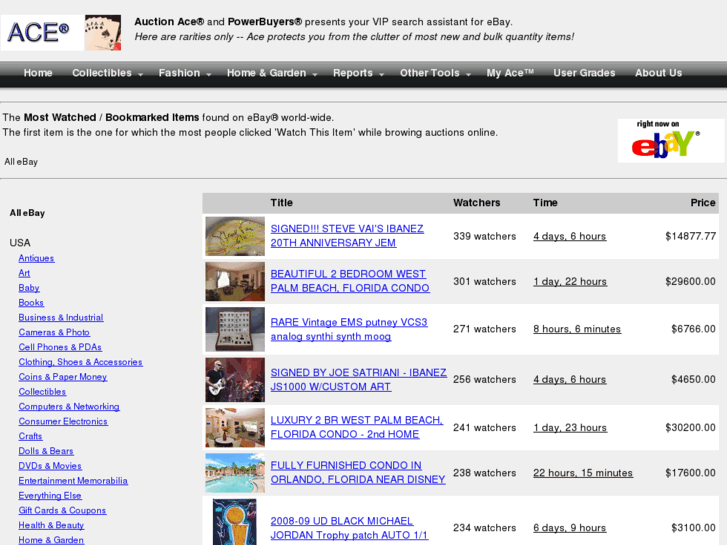727x545 pixels.
Task: Click '22 hours, 15 minutes' time link
Action: coord(583,473)
